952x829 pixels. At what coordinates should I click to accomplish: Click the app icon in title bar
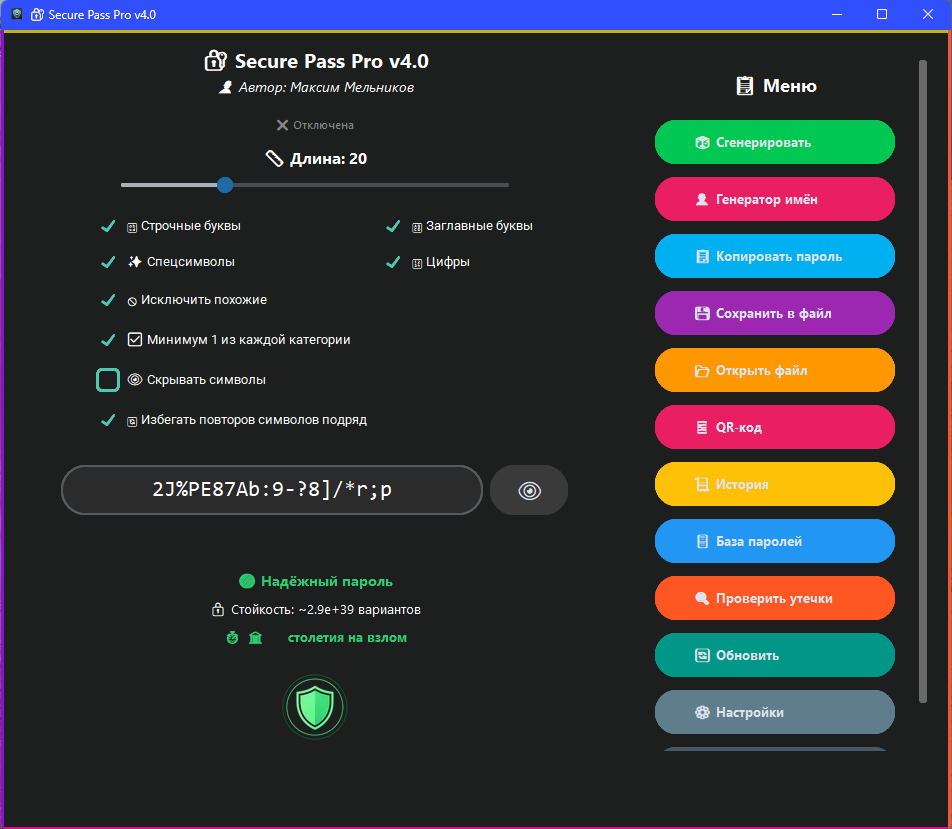point(17,14)
